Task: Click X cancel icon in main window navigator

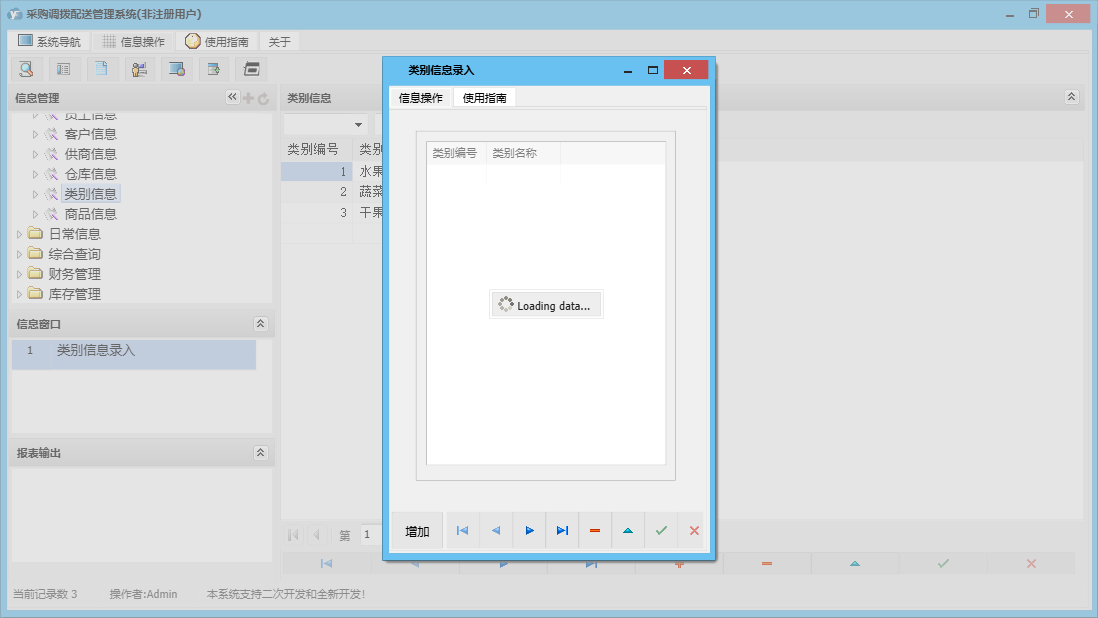Action: tap(1031, 563)
